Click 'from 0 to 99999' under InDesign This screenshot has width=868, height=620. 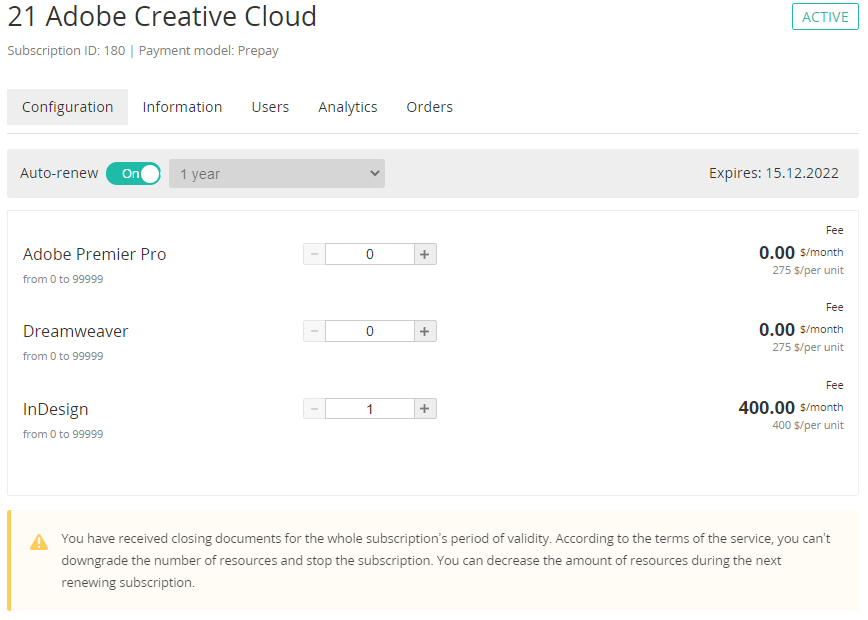click(x=63, y=435)
